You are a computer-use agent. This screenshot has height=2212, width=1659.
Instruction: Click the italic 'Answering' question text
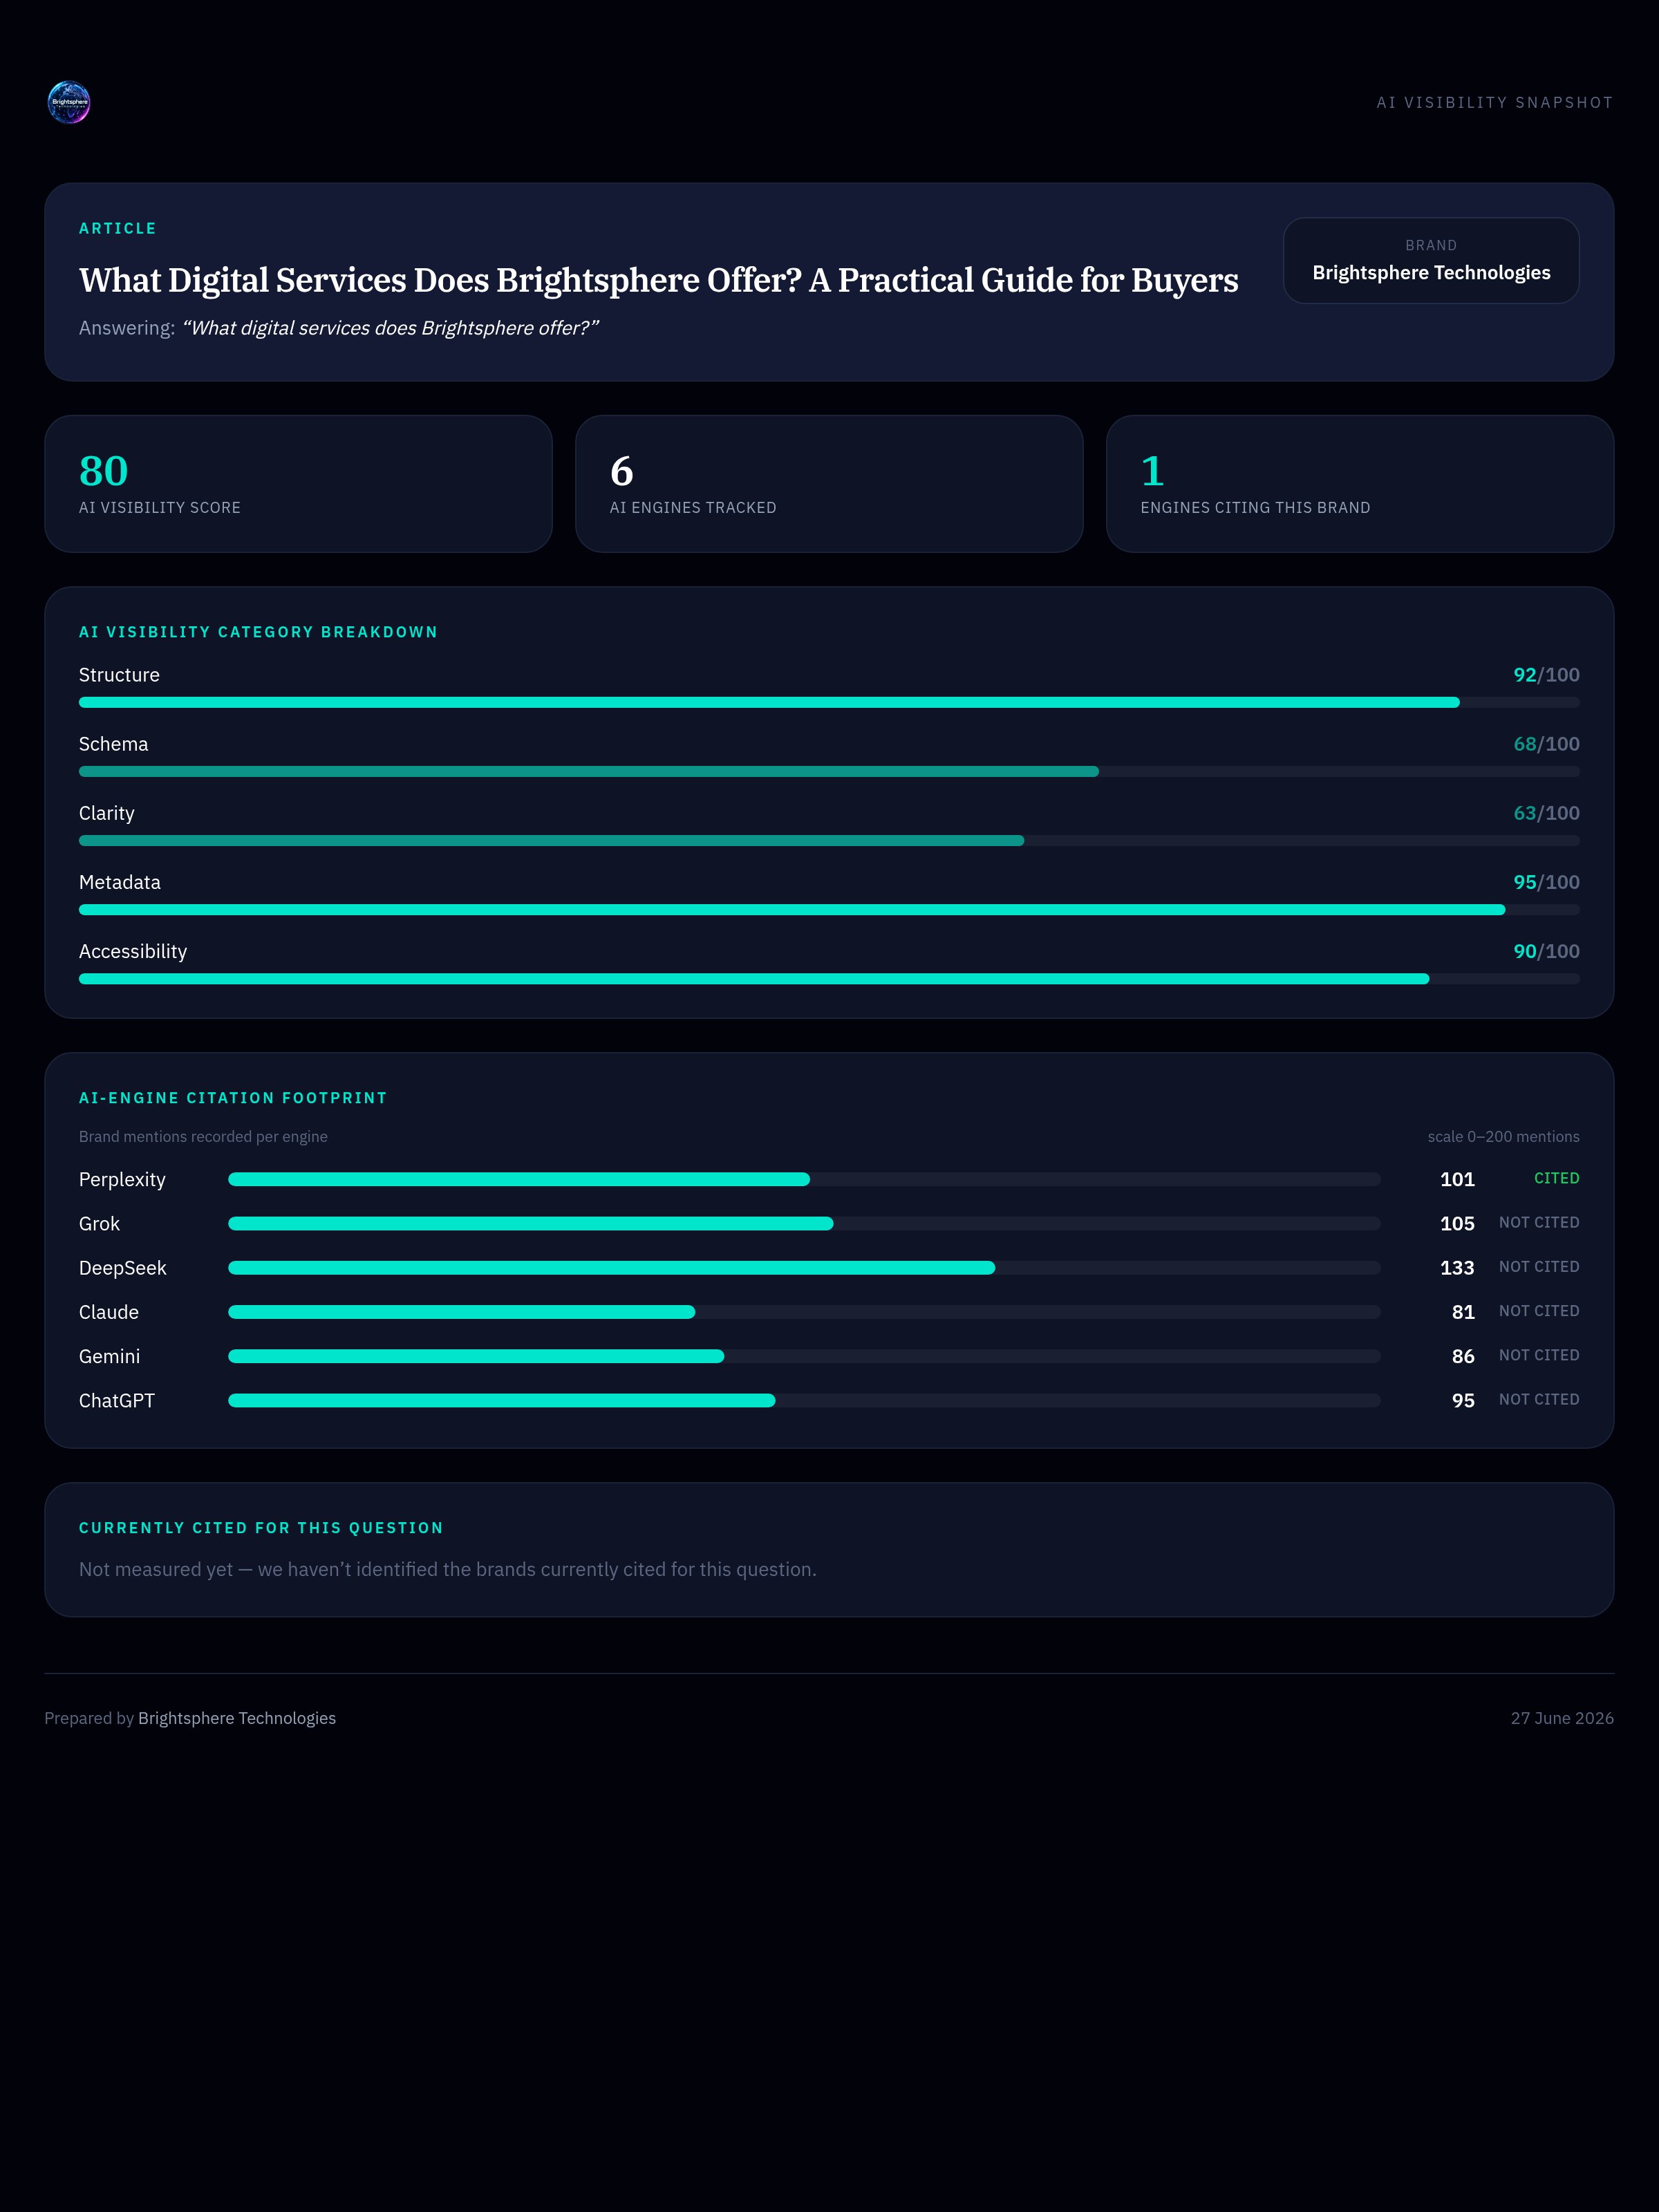pyautogui.click(x=391, y=328)
